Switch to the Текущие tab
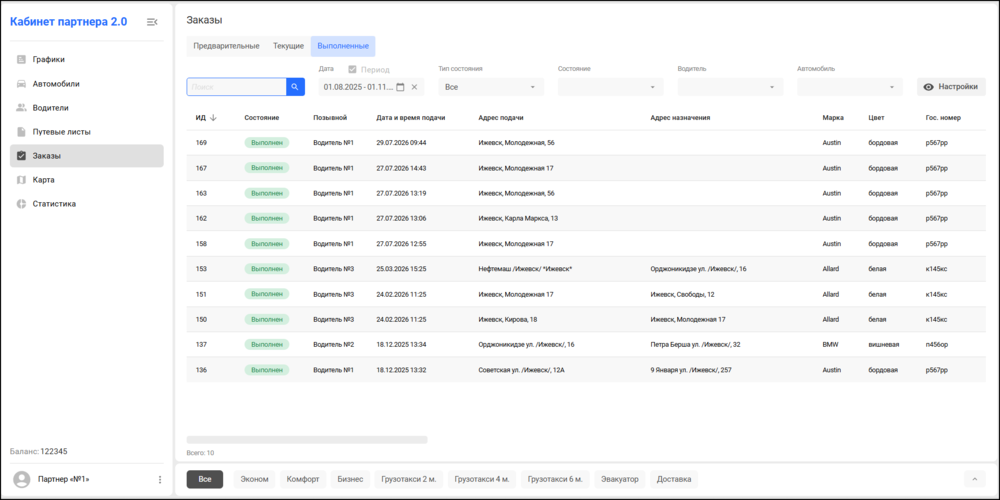The height and width of the screenshot is (500, 1000). pos(288,47)
